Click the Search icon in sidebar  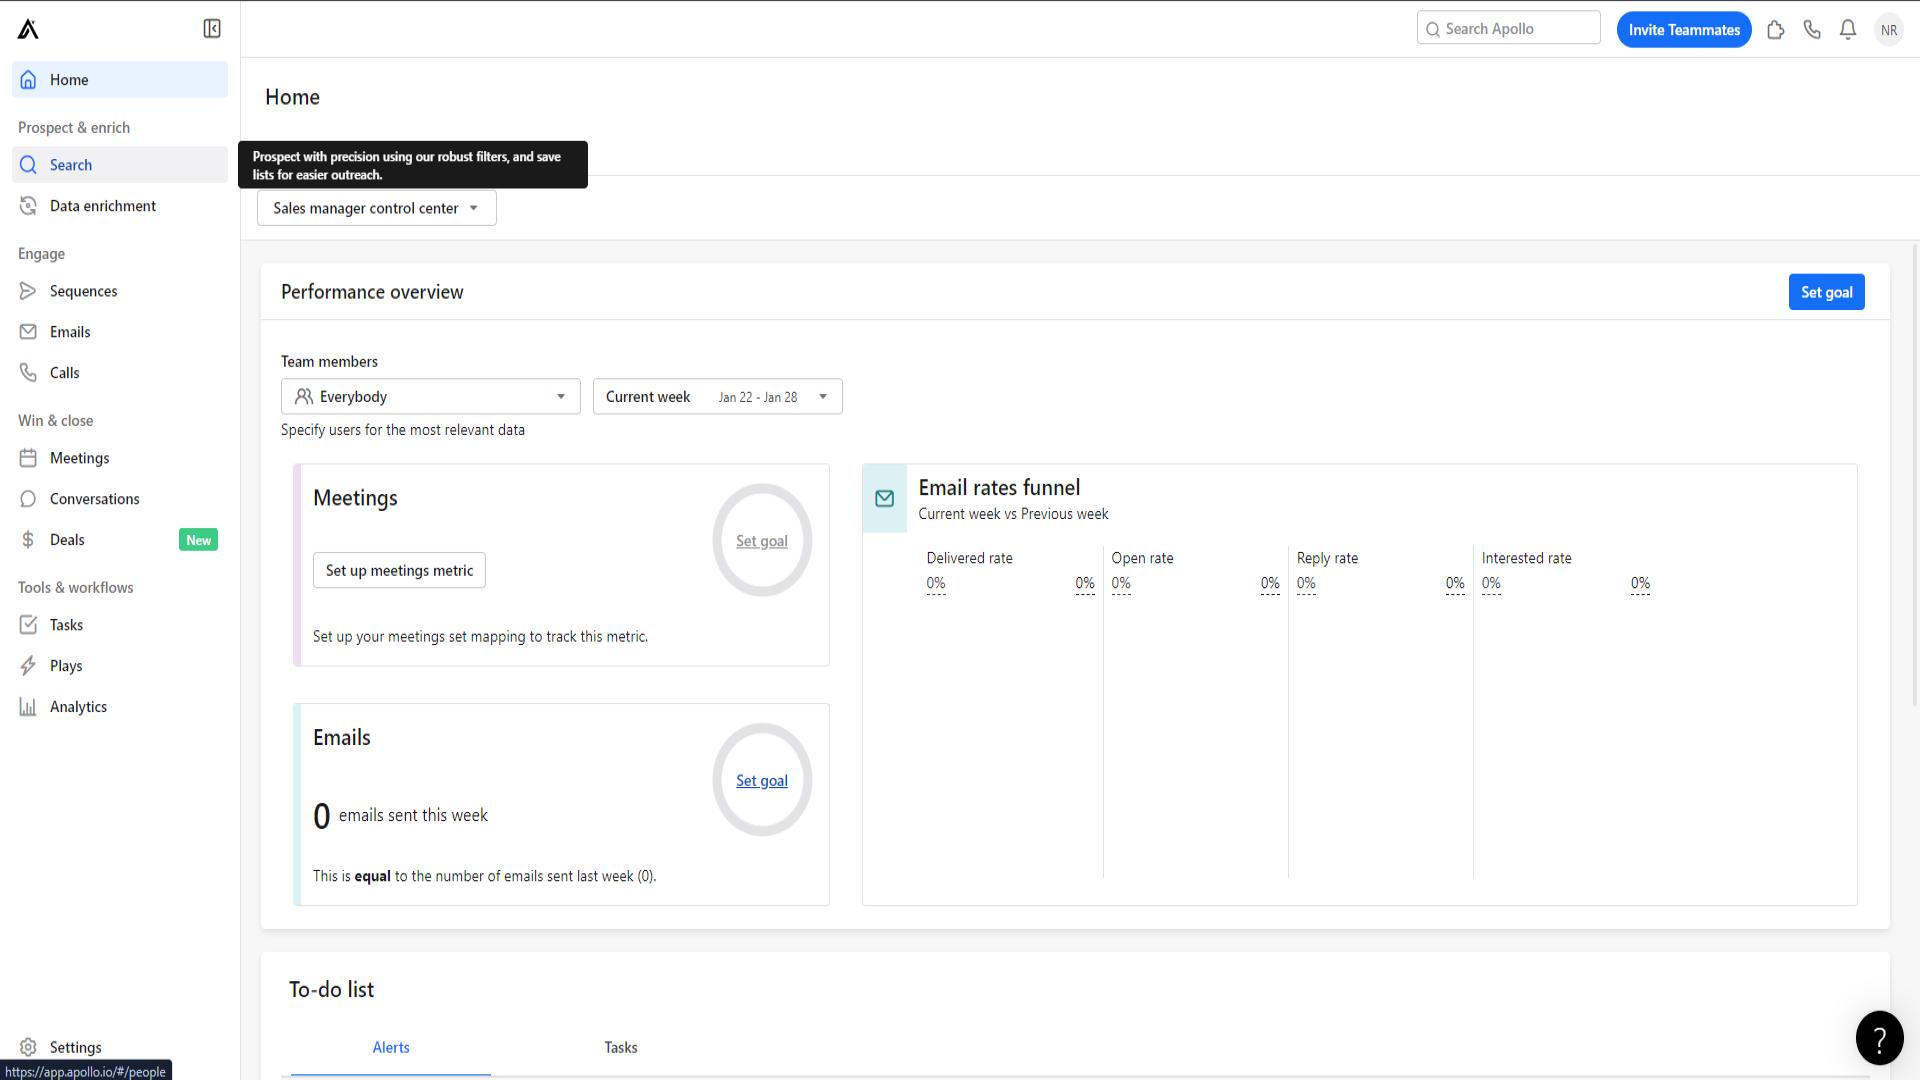coord(28,164)
